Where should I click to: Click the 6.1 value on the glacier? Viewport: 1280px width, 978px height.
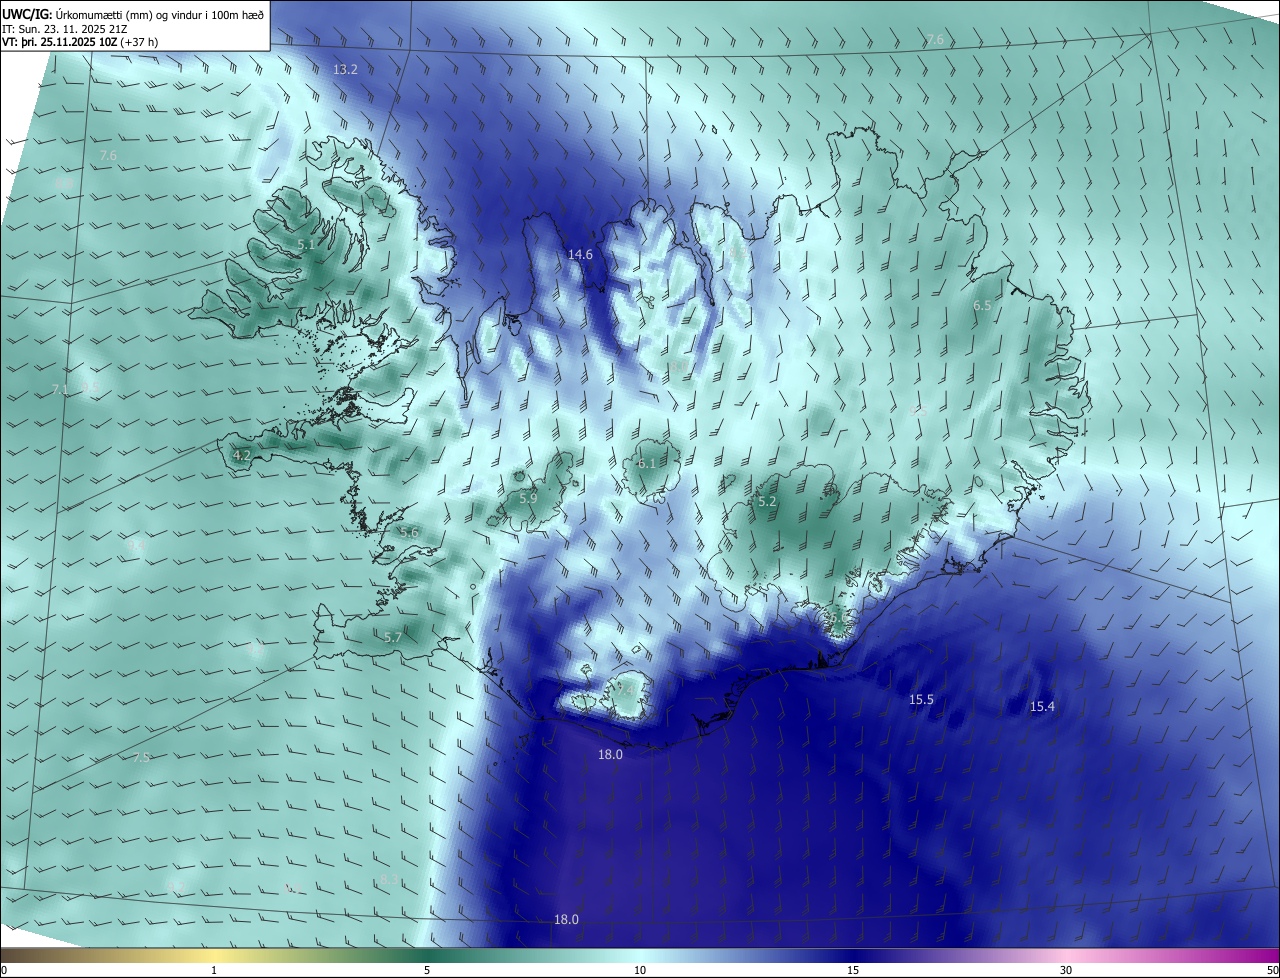pos(646,463)
